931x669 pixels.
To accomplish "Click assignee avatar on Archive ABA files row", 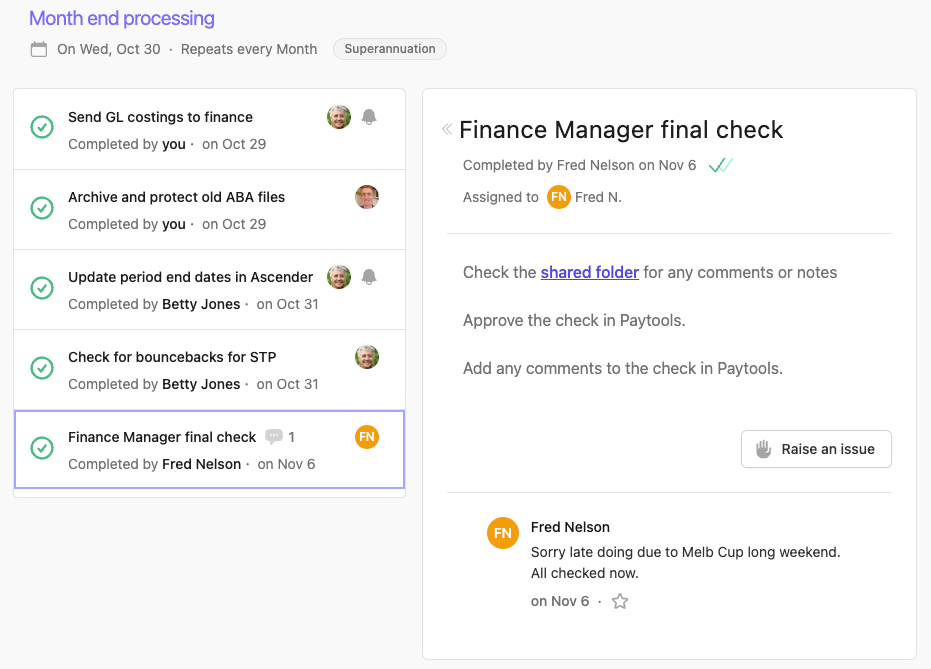I will click(x=367, y=197).
